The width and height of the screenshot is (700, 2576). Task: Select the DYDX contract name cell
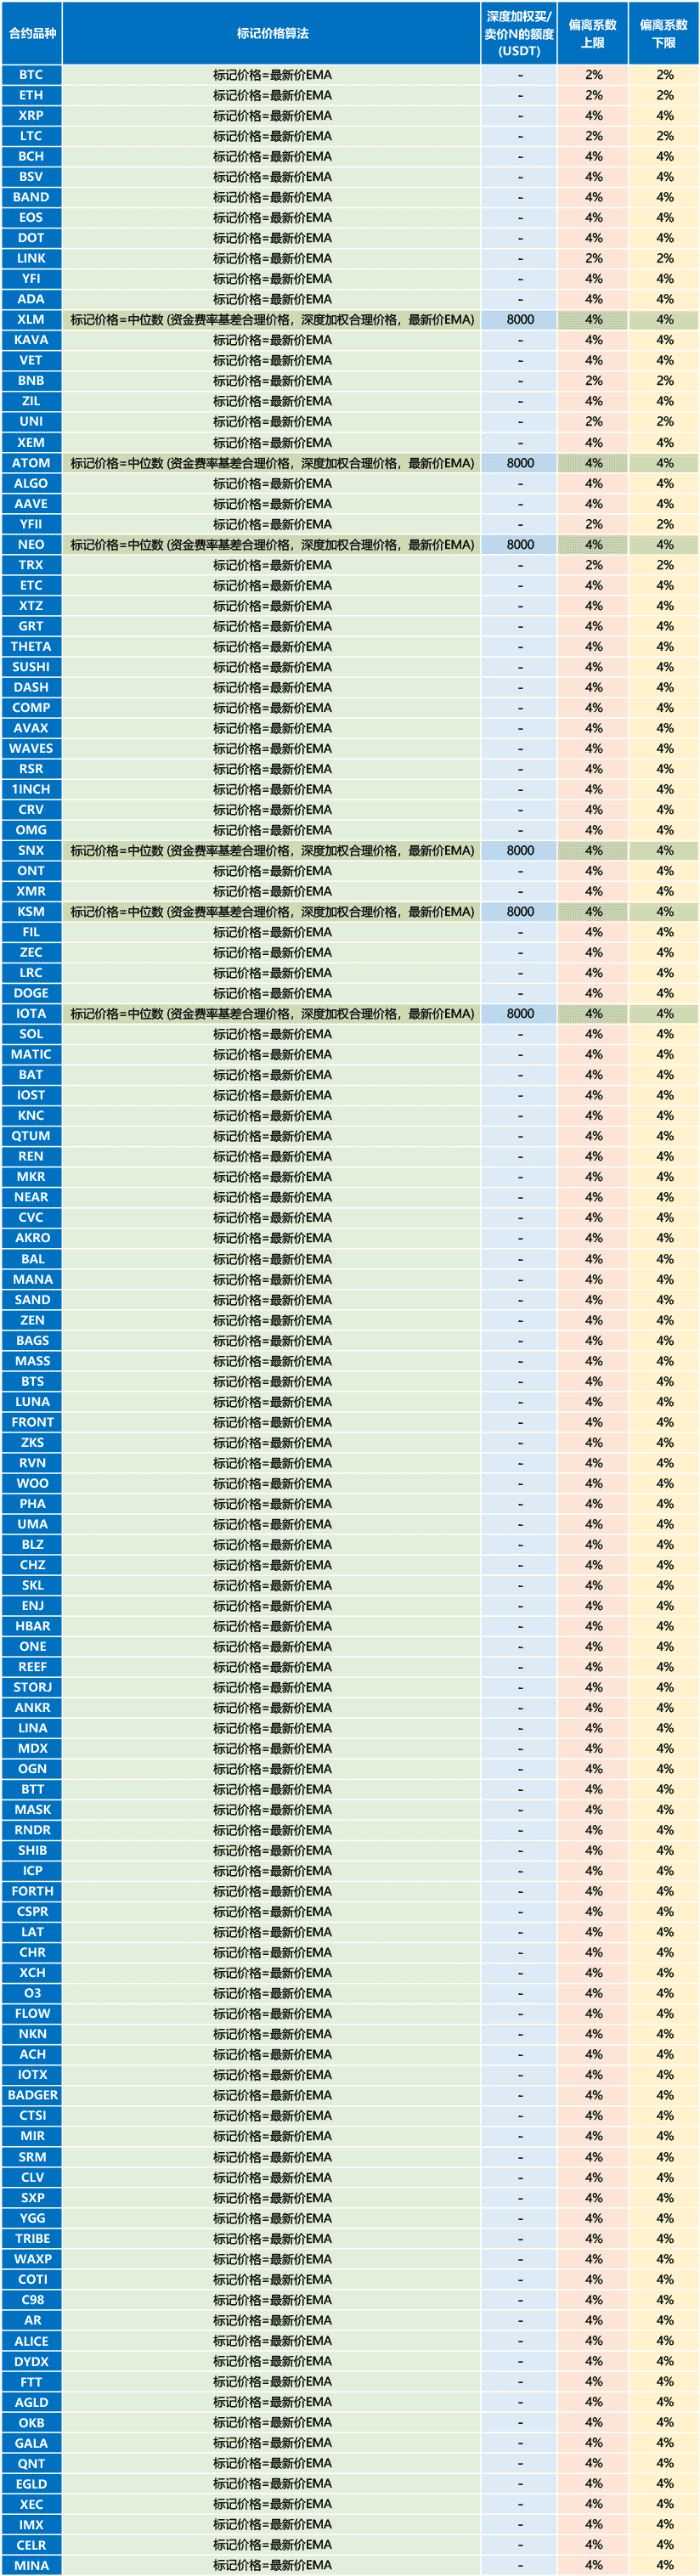31,2362
